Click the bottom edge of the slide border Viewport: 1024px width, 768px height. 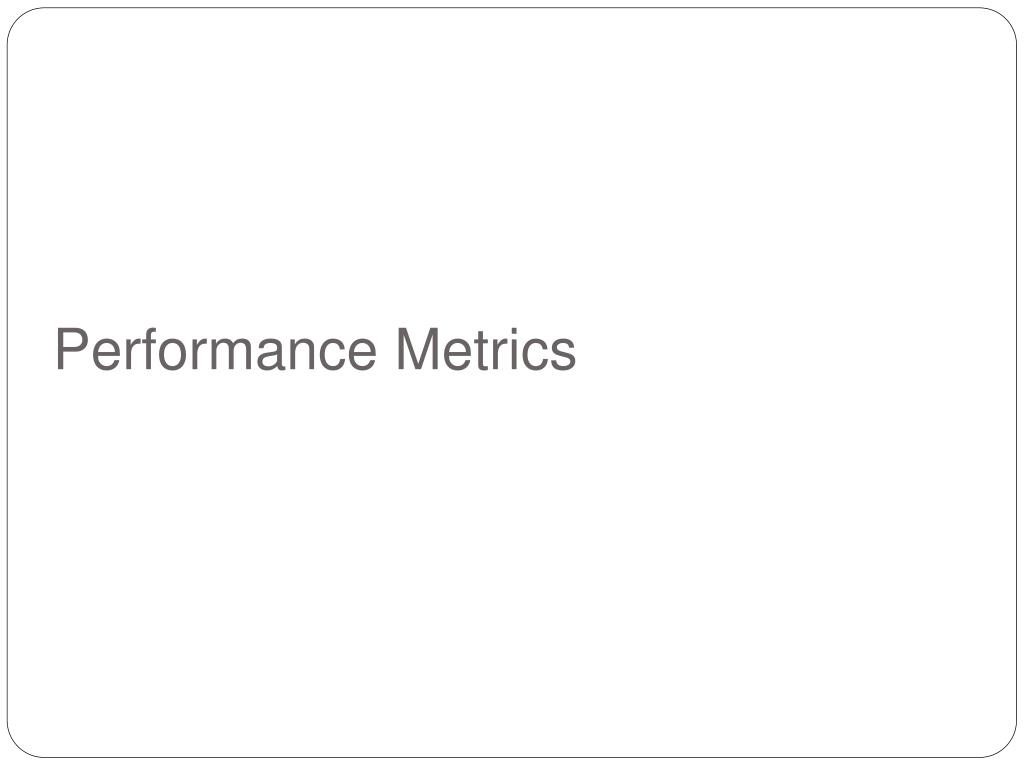(512, 758)
